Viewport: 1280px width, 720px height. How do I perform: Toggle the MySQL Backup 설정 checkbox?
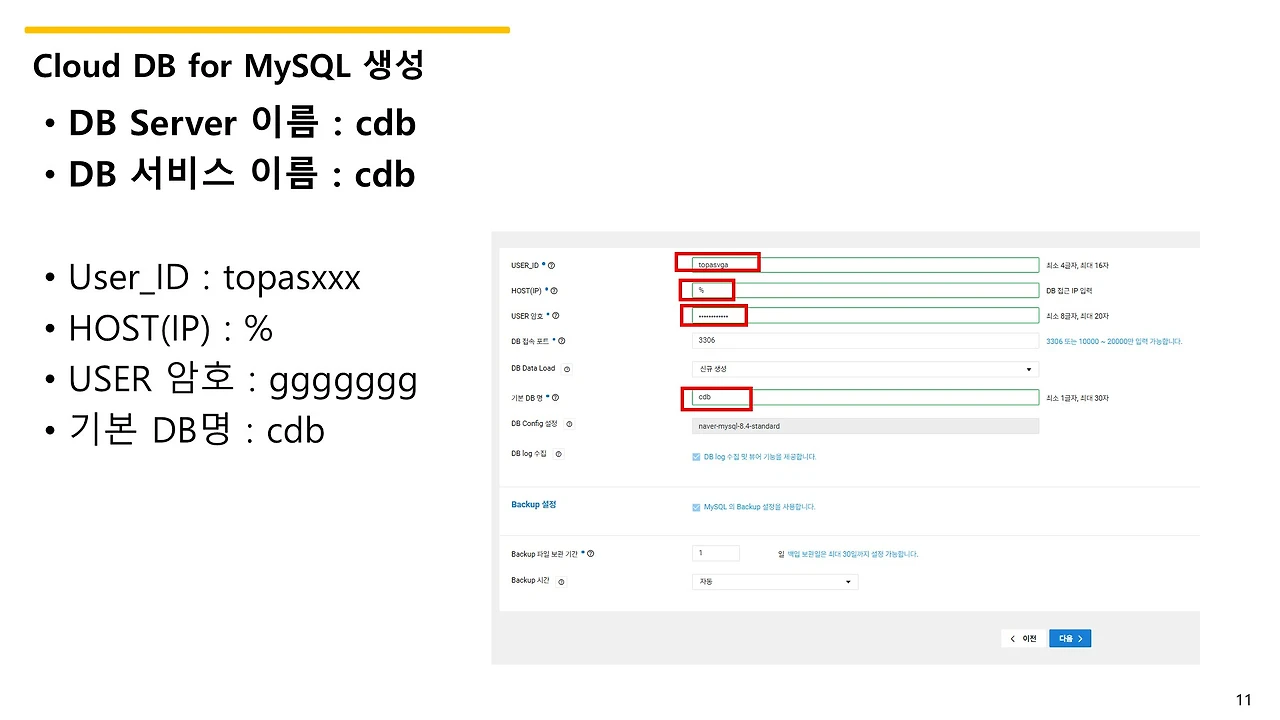696,506
